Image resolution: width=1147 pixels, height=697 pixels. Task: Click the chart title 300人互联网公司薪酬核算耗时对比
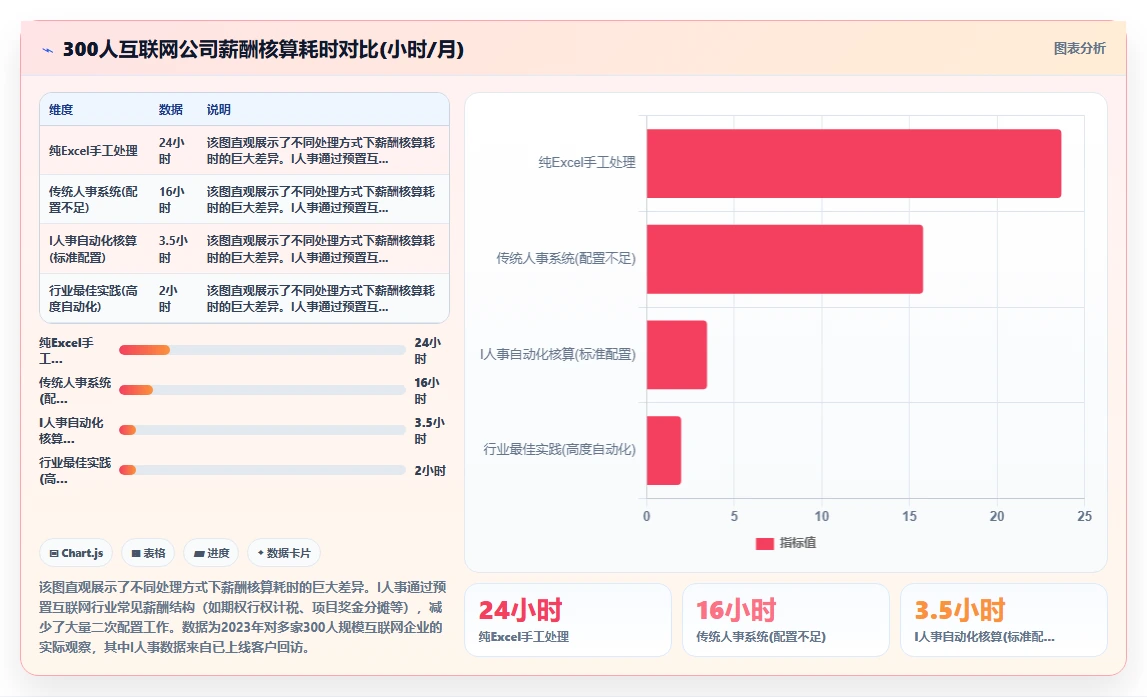(263, 50)
